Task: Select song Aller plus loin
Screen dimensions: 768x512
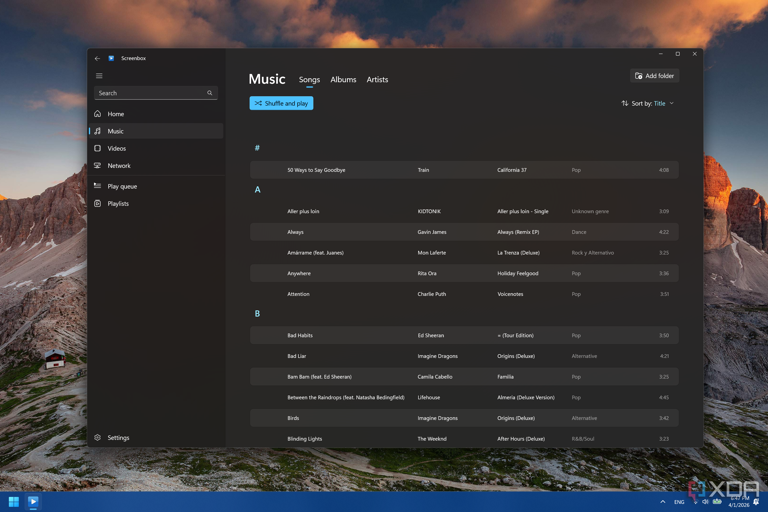Action: coord(464,211)
